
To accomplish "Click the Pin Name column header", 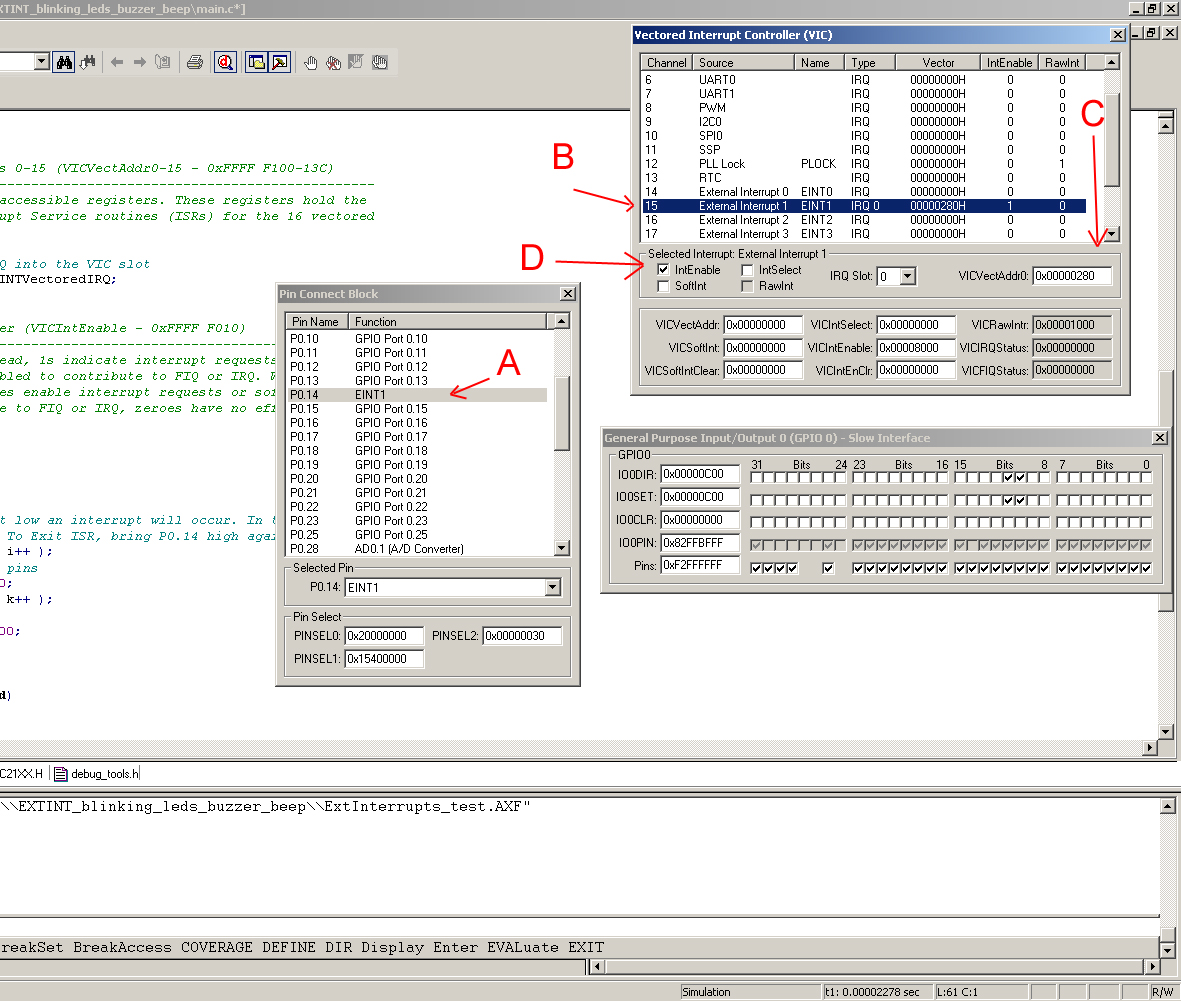I will point(316,322).
